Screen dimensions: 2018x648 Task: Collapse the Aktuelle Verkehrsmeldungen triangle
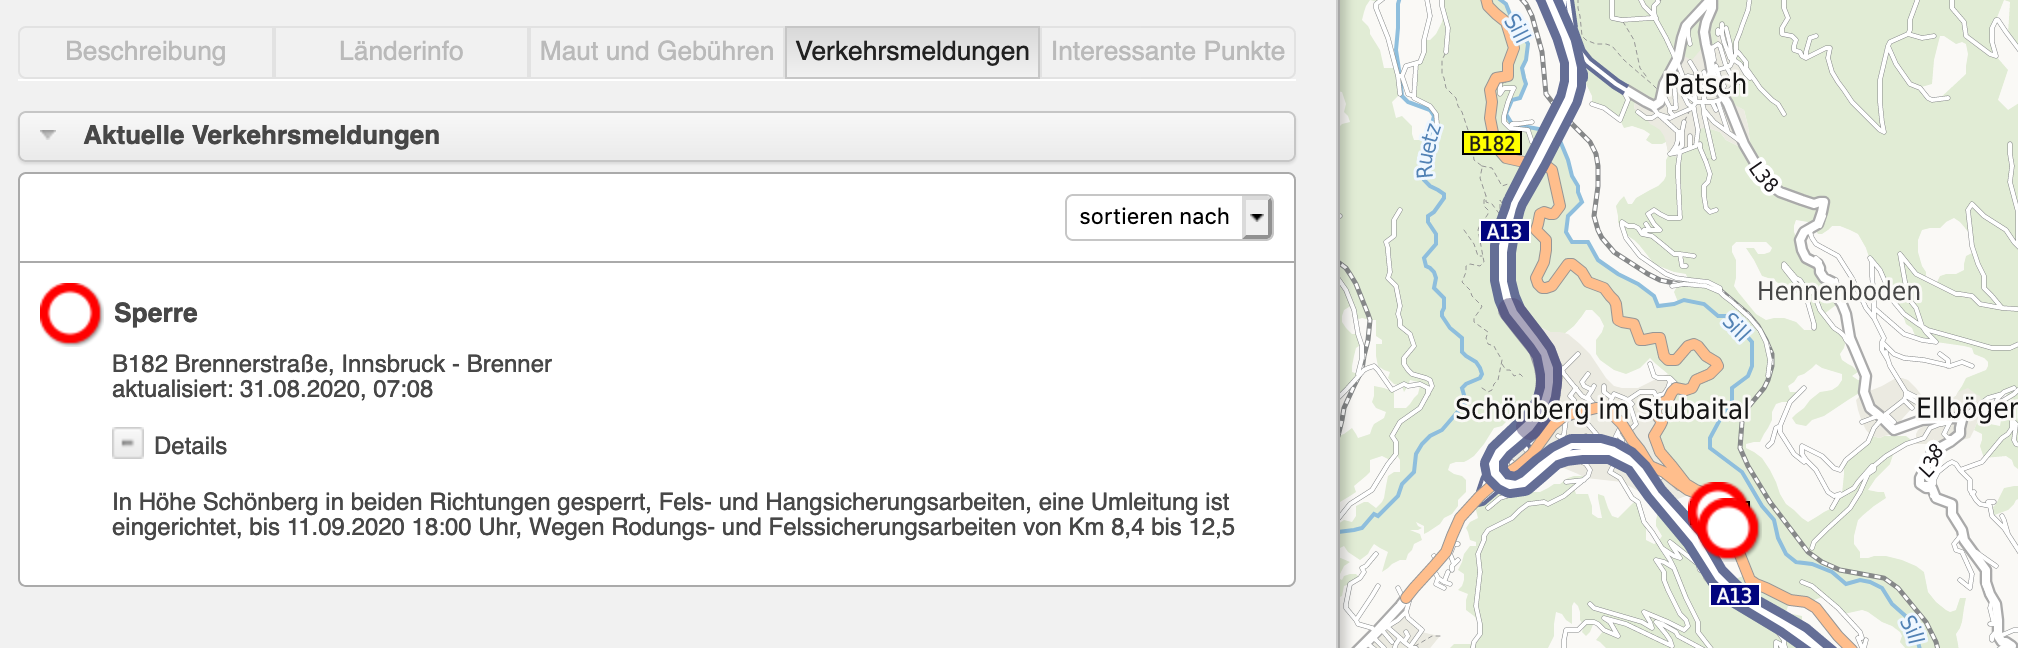[48, 134]
